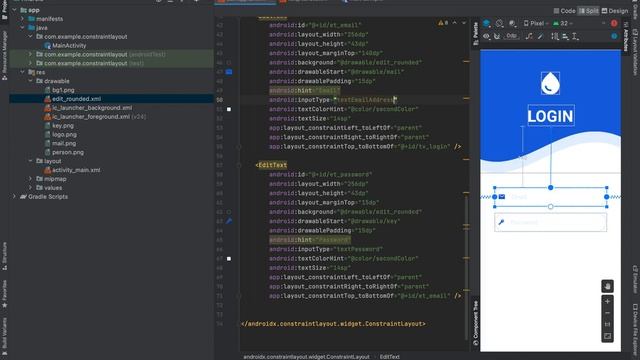The height and width of the screenshot is (360, 640).
Task: Open the night mode theme icon
Action: click(512, 23)
